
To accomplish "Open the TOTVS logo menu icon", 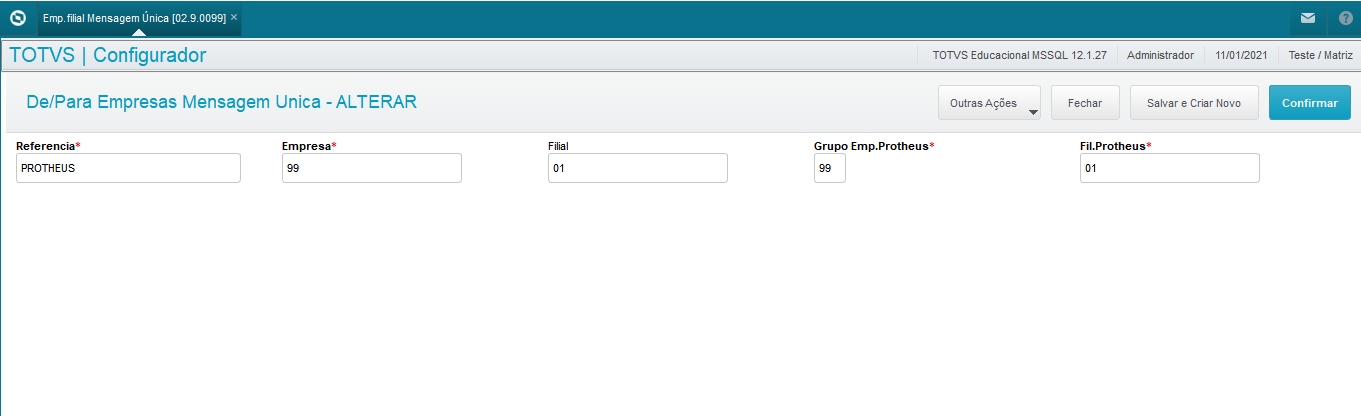I will coord(17,18).
